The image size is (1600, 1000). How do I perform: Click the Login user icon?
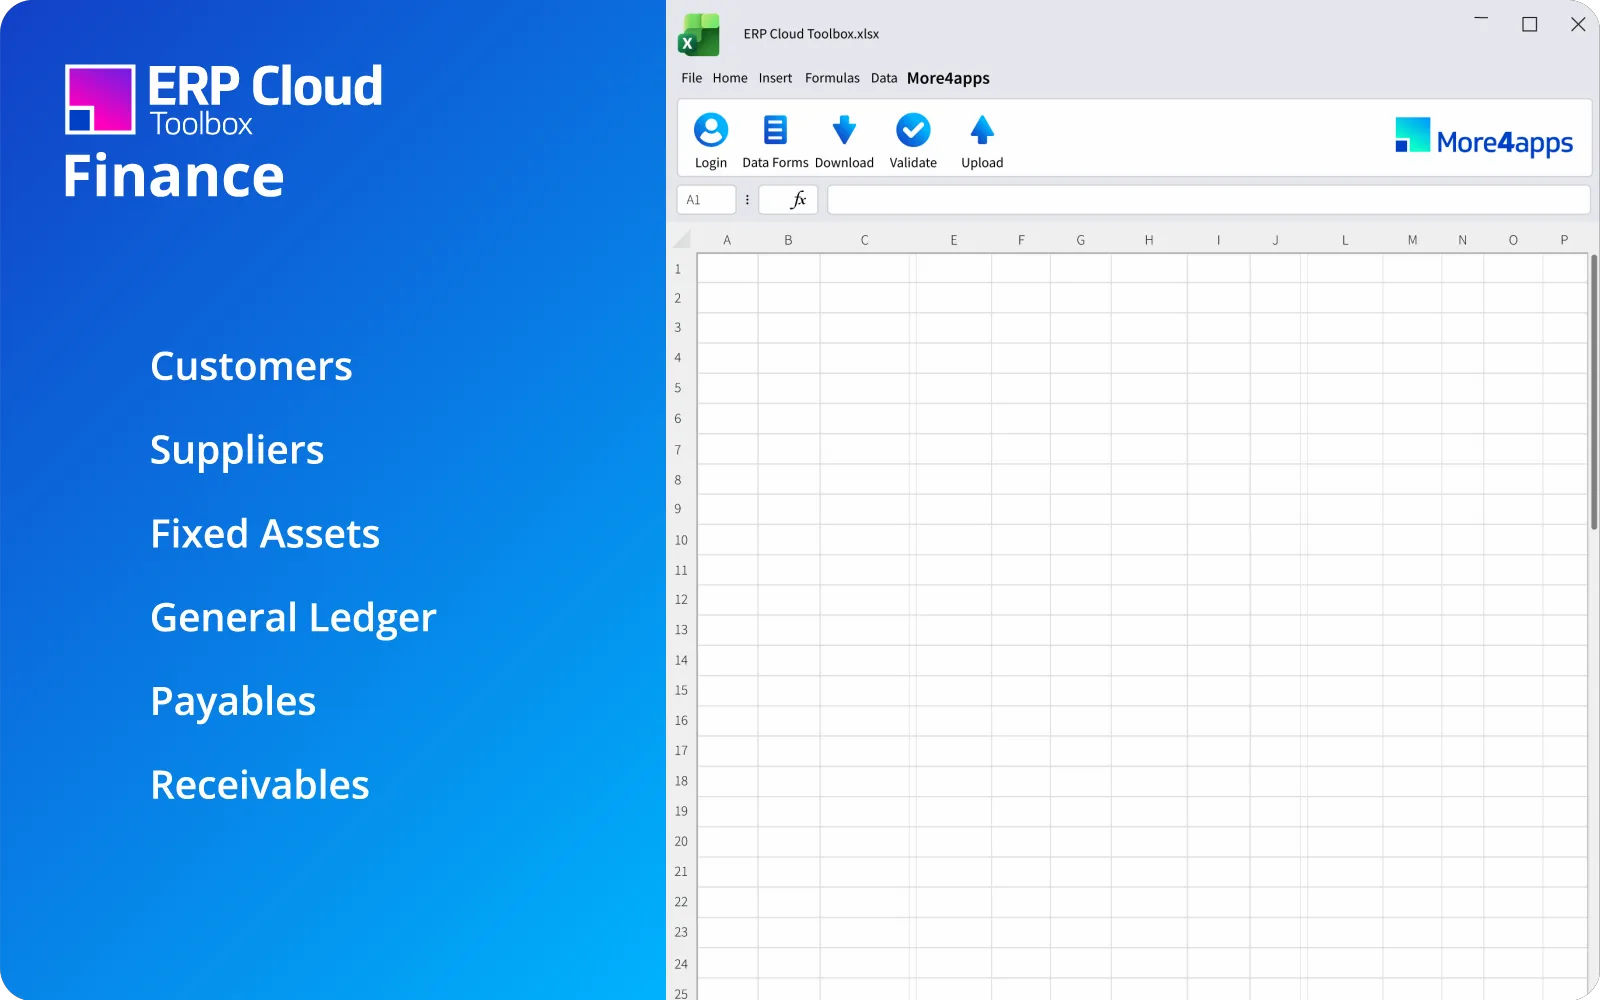[x=711, y=130]
